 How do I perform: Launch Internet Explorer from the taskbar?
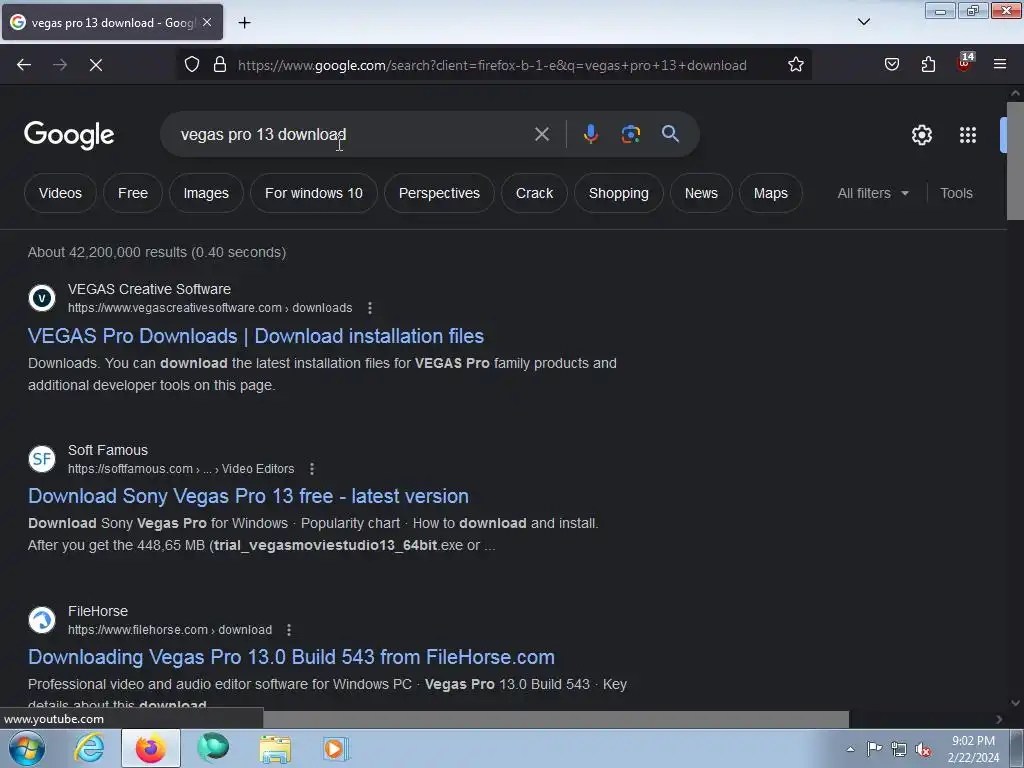pos(89,748)
